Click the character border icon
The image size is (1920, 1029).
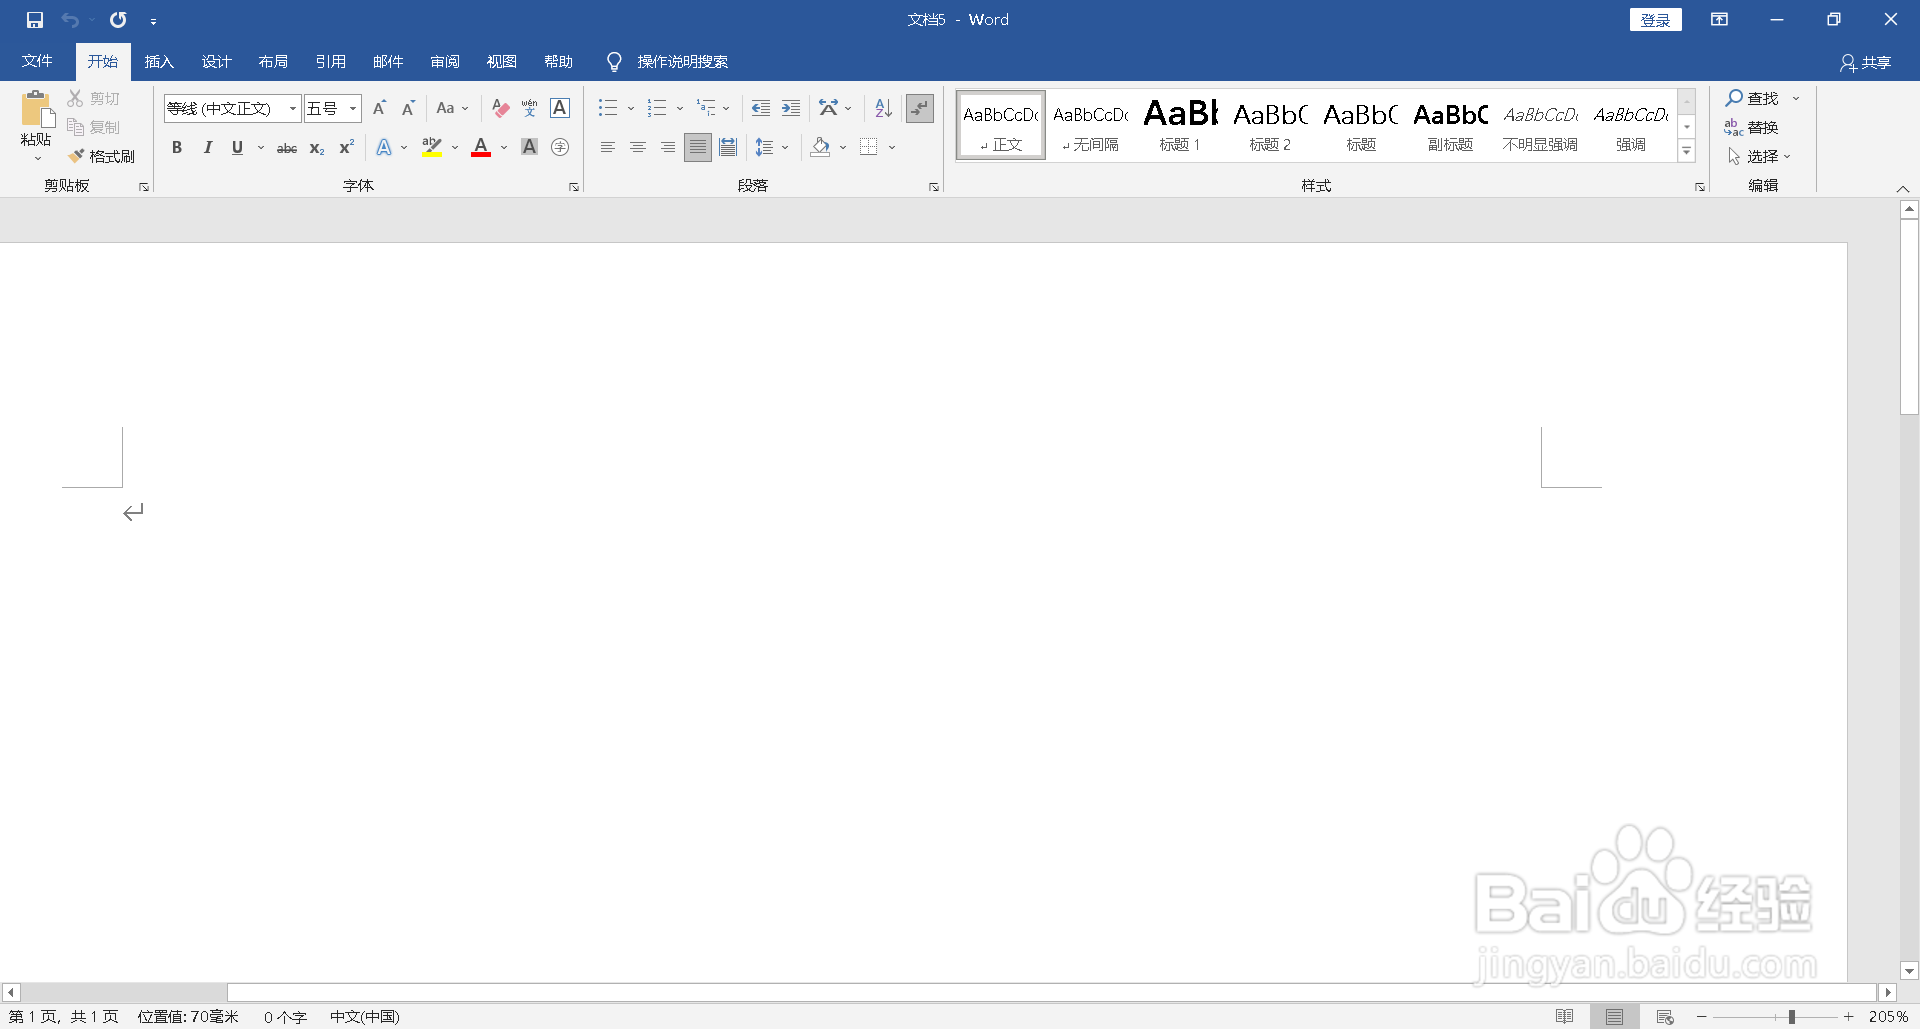(560, 108)
